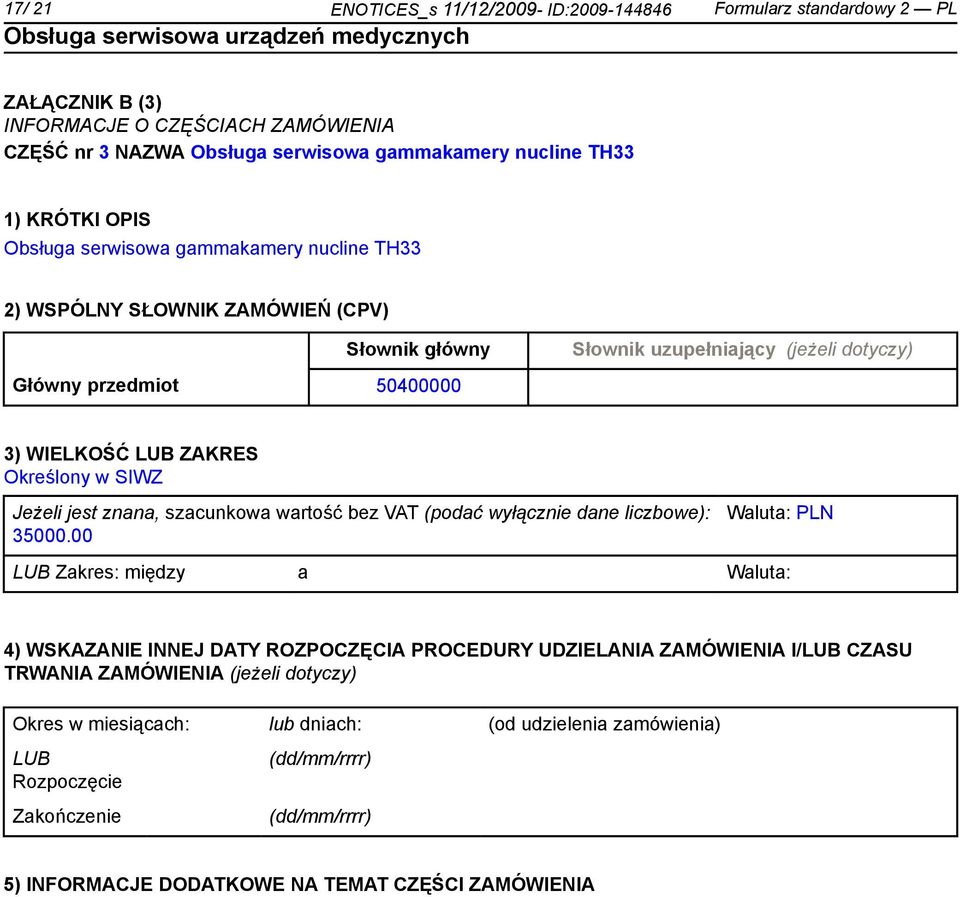This screenshot has height=897, width=960.
Task: Click '(dd/mm/rrrr)' next to Rozpoczęcie
Action: point(320,759)
